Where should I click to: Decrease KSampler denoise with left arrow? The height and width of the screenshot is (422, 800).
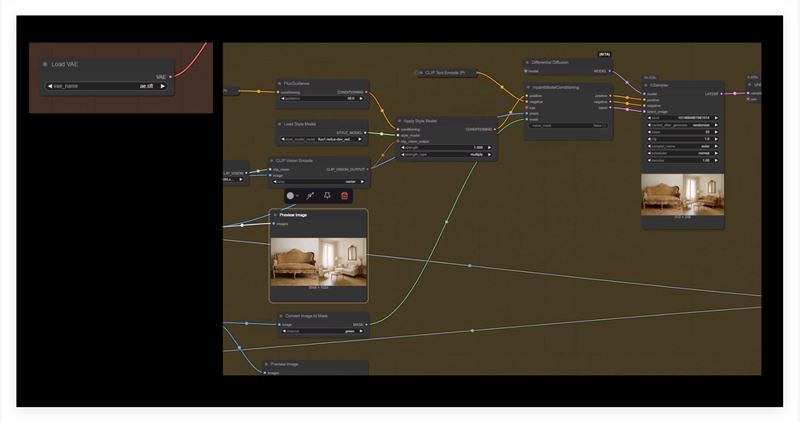649,160
